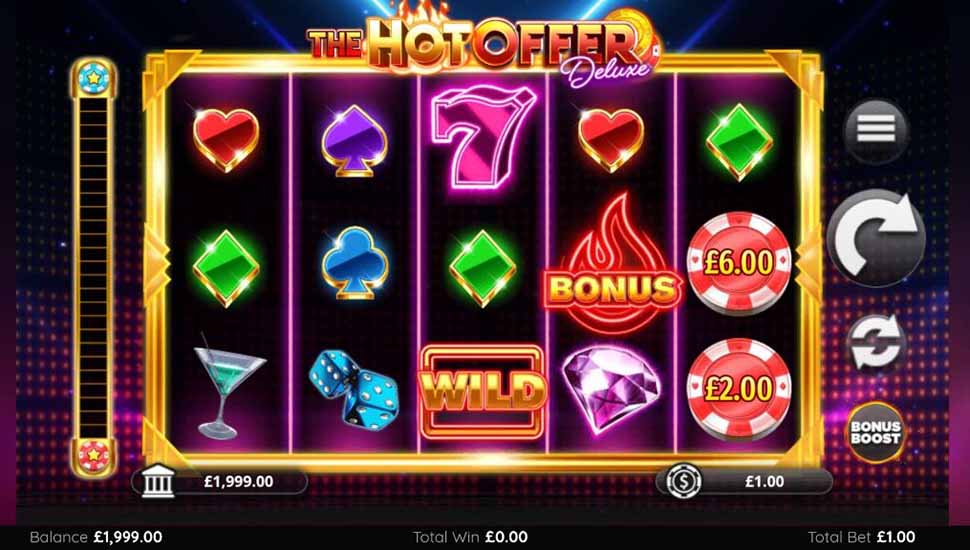
Task: Spin the reels with the arrow button
Action: point(876,238)
